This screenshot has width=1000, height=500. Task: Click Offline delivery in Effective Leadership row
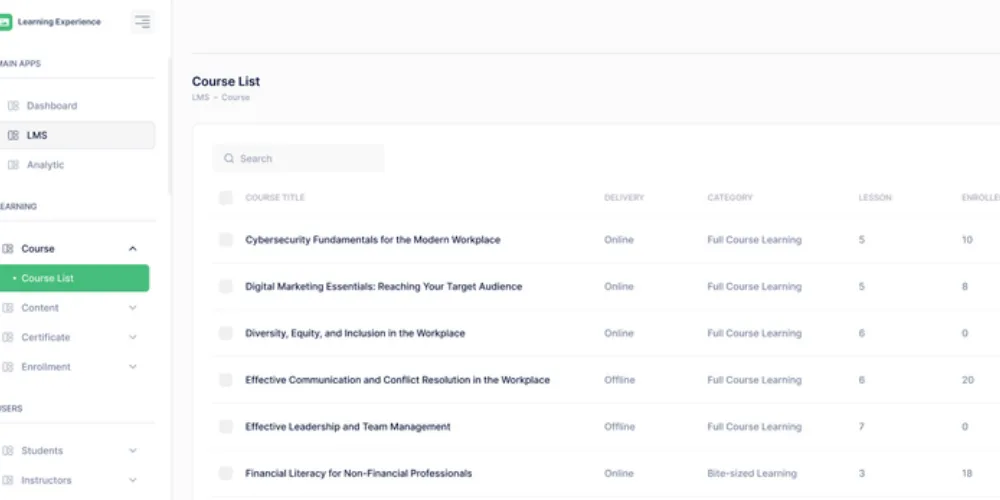coord(619,427)
